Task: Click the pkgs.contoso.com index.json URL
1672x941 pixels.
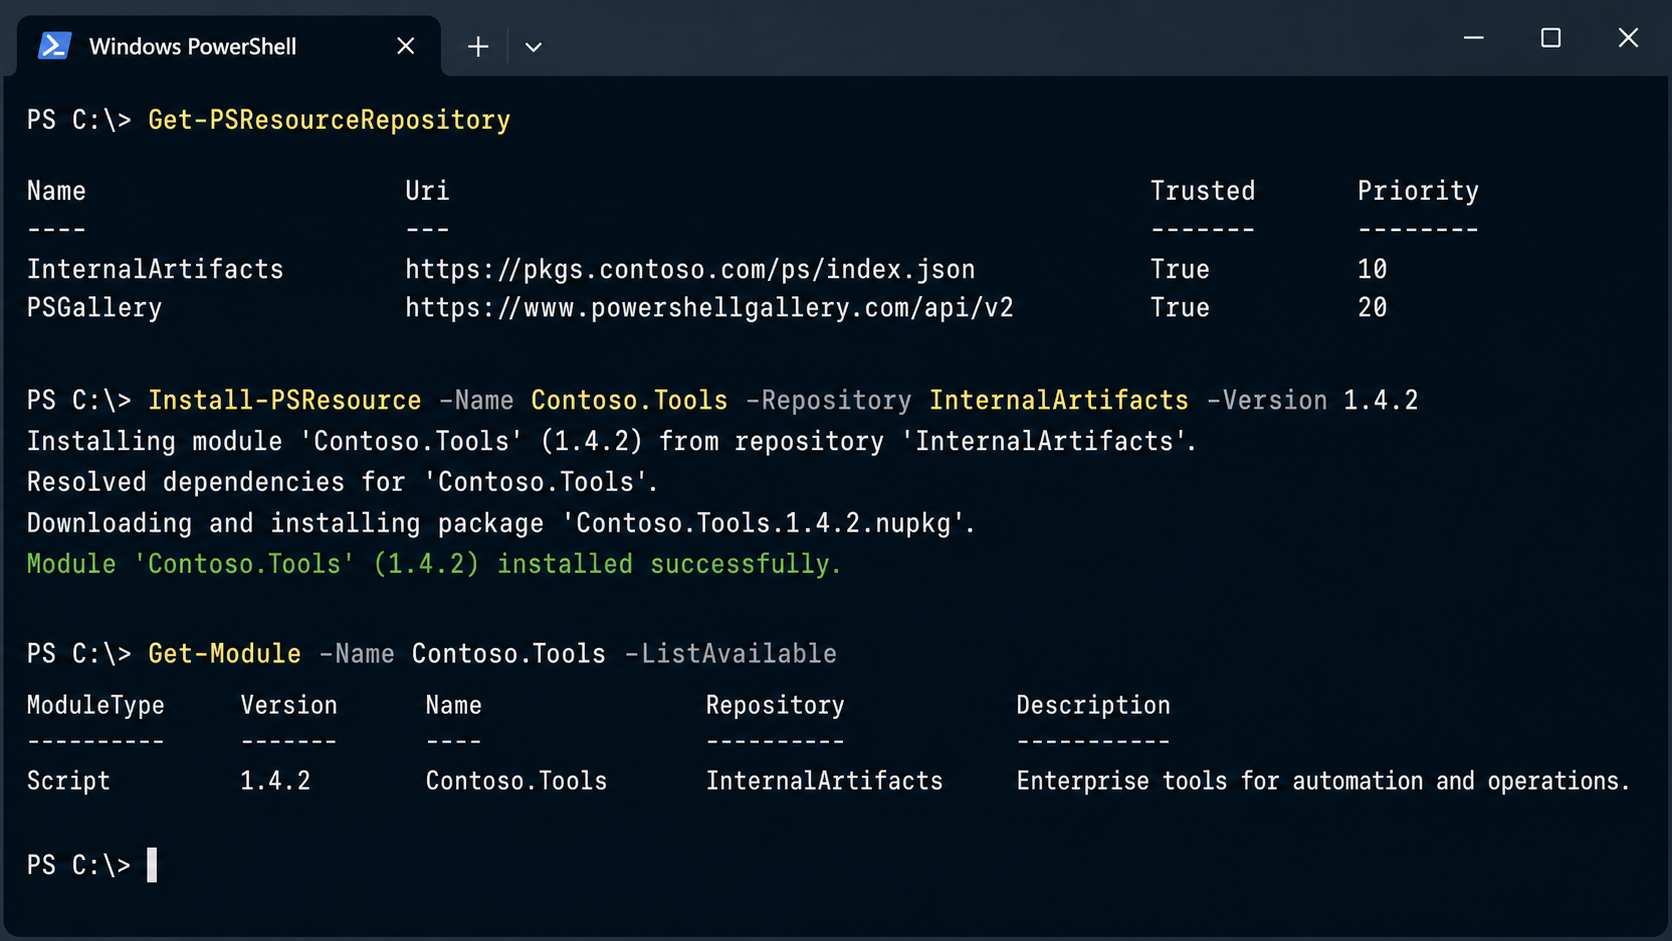Action: click(690, 269)
